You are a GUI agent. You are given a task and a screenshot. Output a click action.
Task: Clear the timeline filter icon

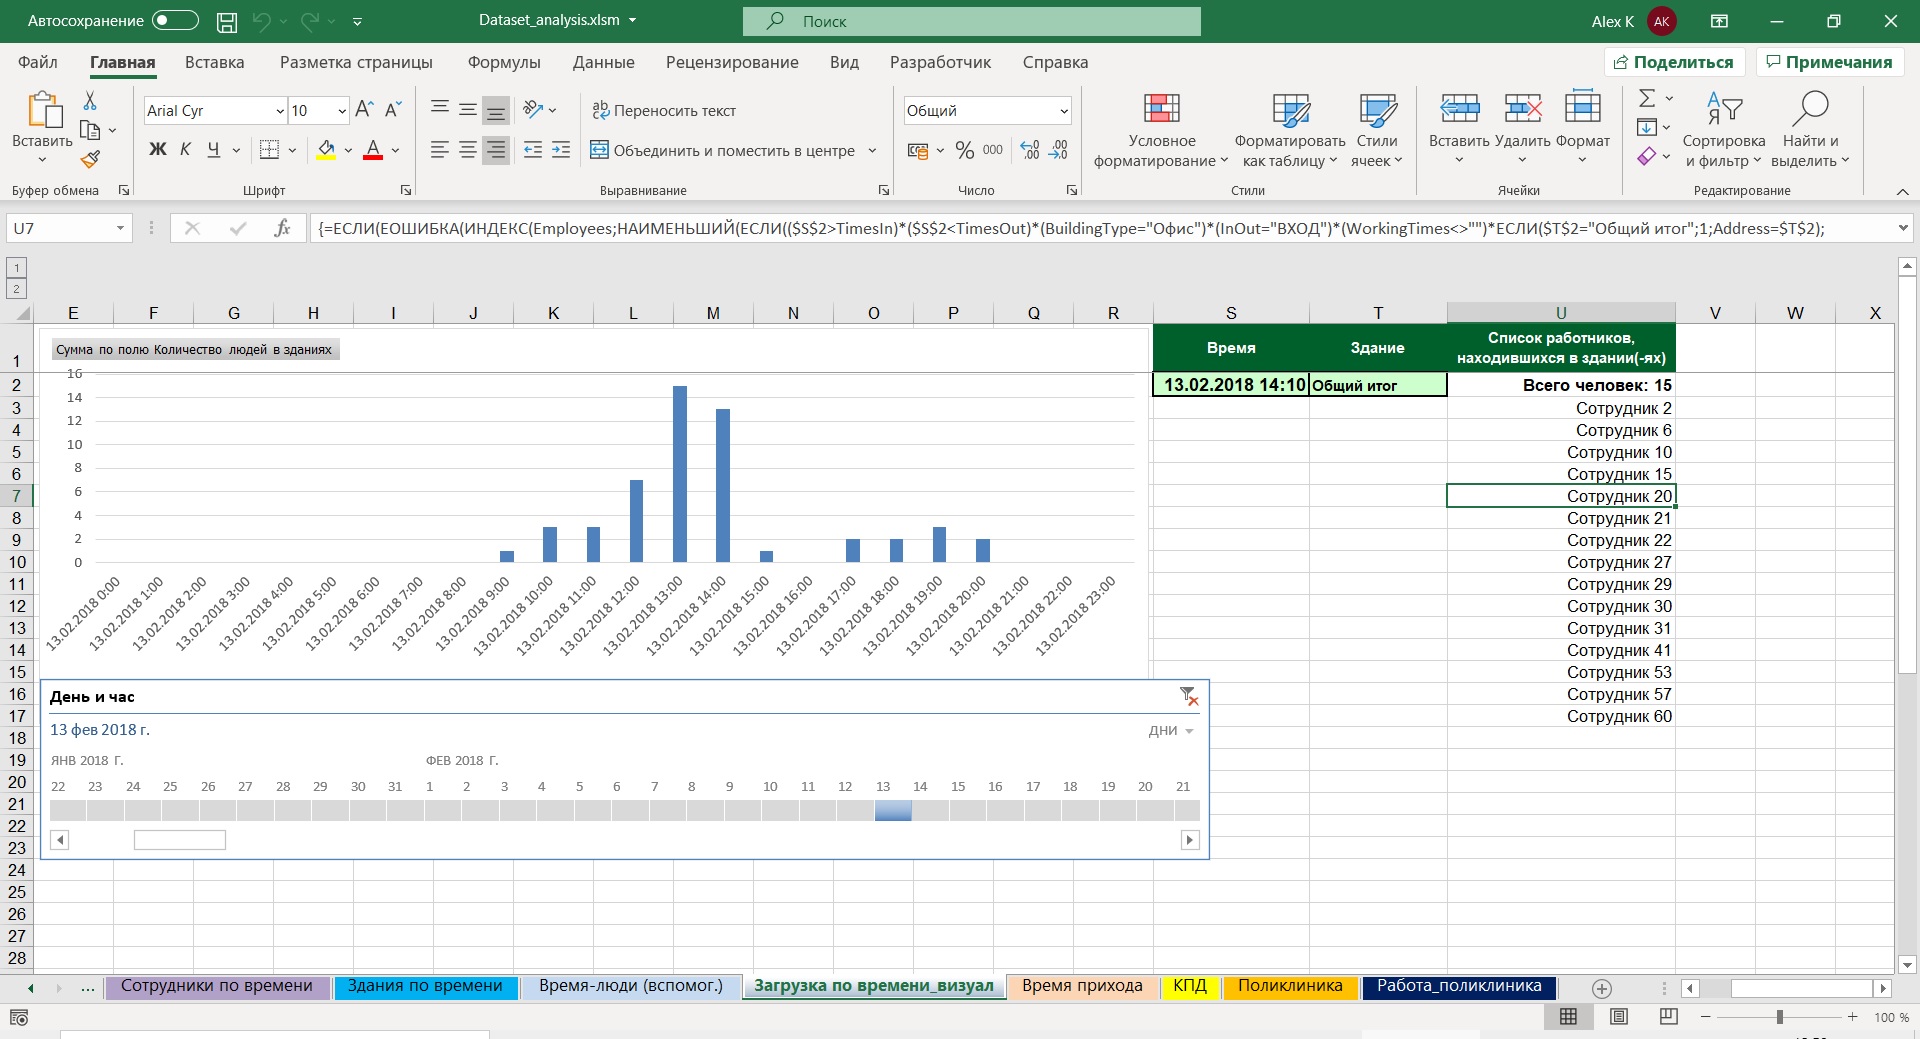[1188, 696]
